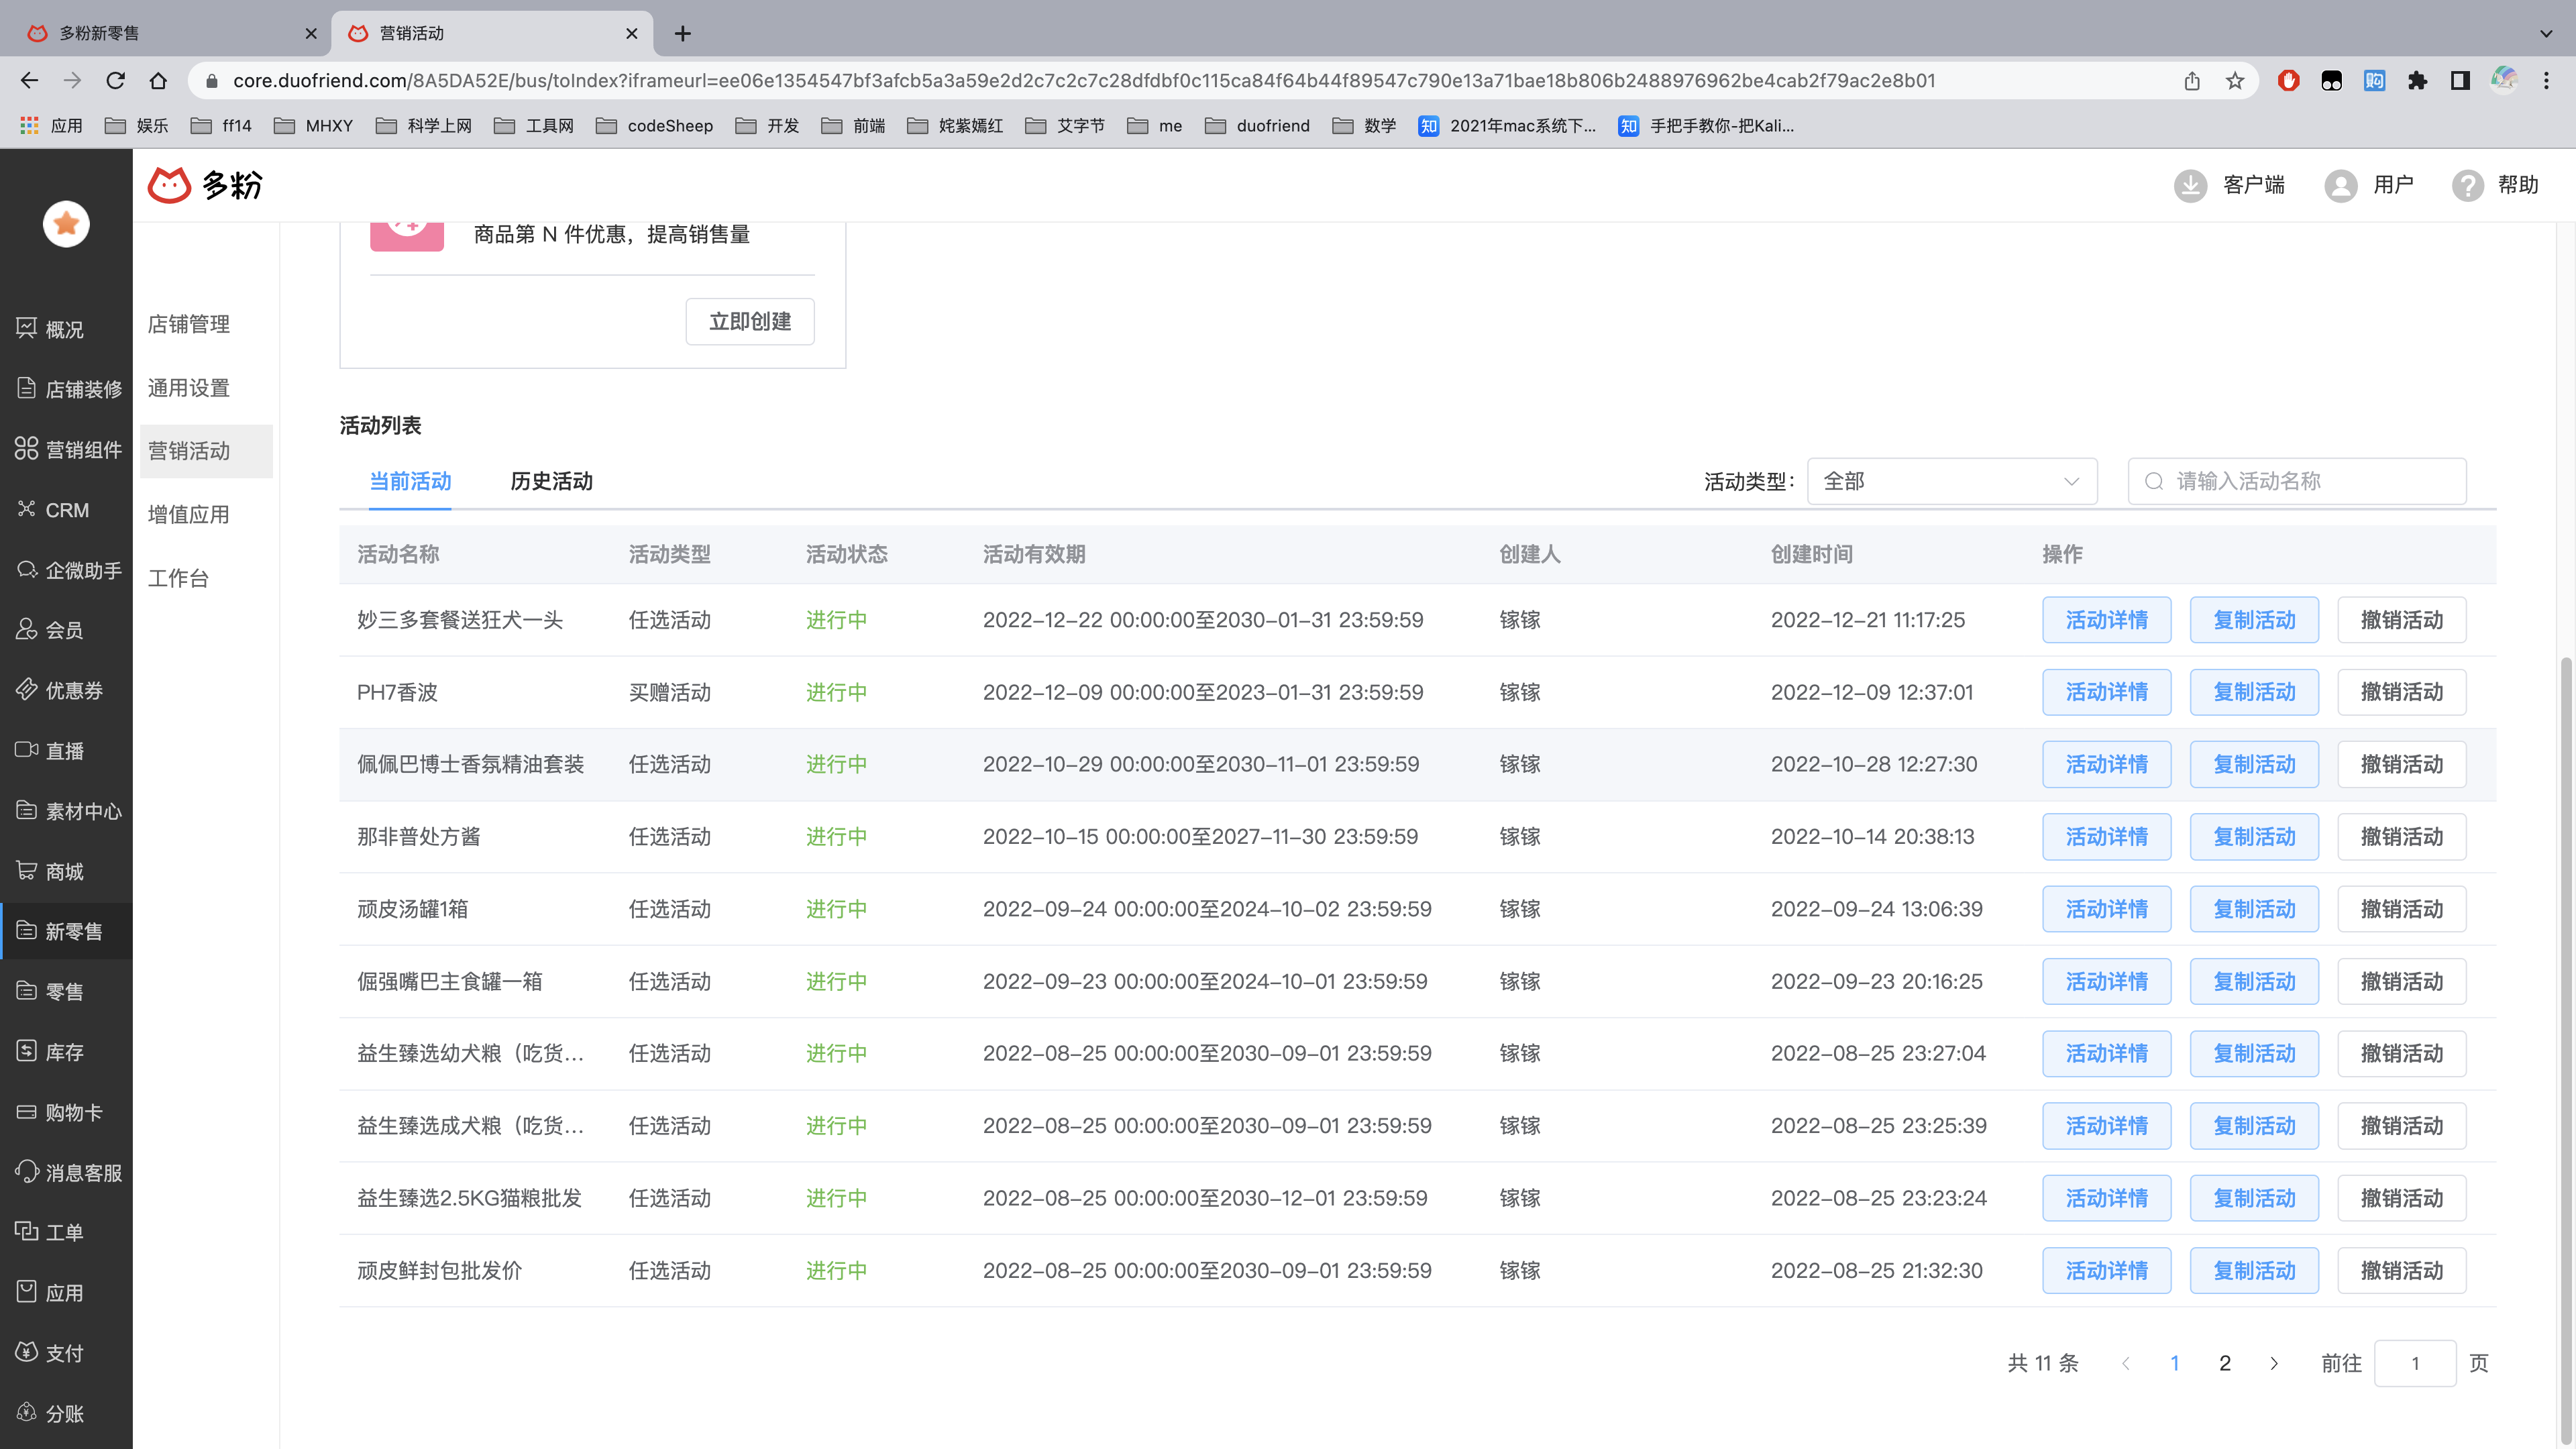Viewport: 2576px width, 1449px height.
Task: Click the 客户端 download icon
Action: 2190,185
